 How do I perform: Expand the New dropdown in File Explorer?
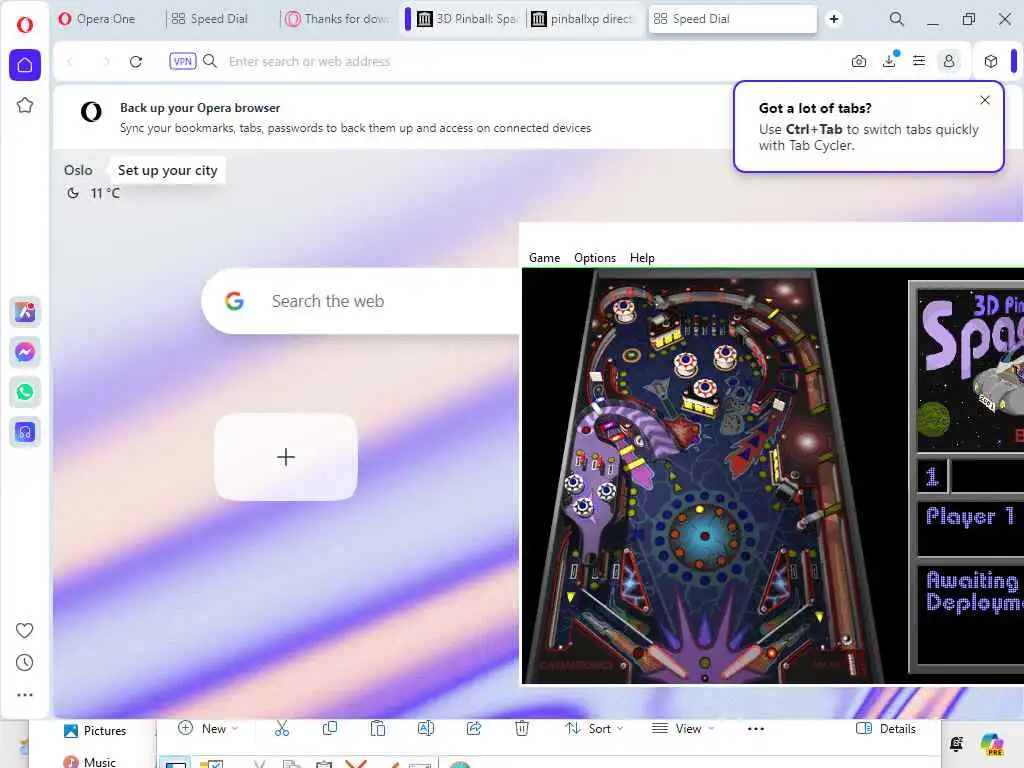(x=208, y=729)
